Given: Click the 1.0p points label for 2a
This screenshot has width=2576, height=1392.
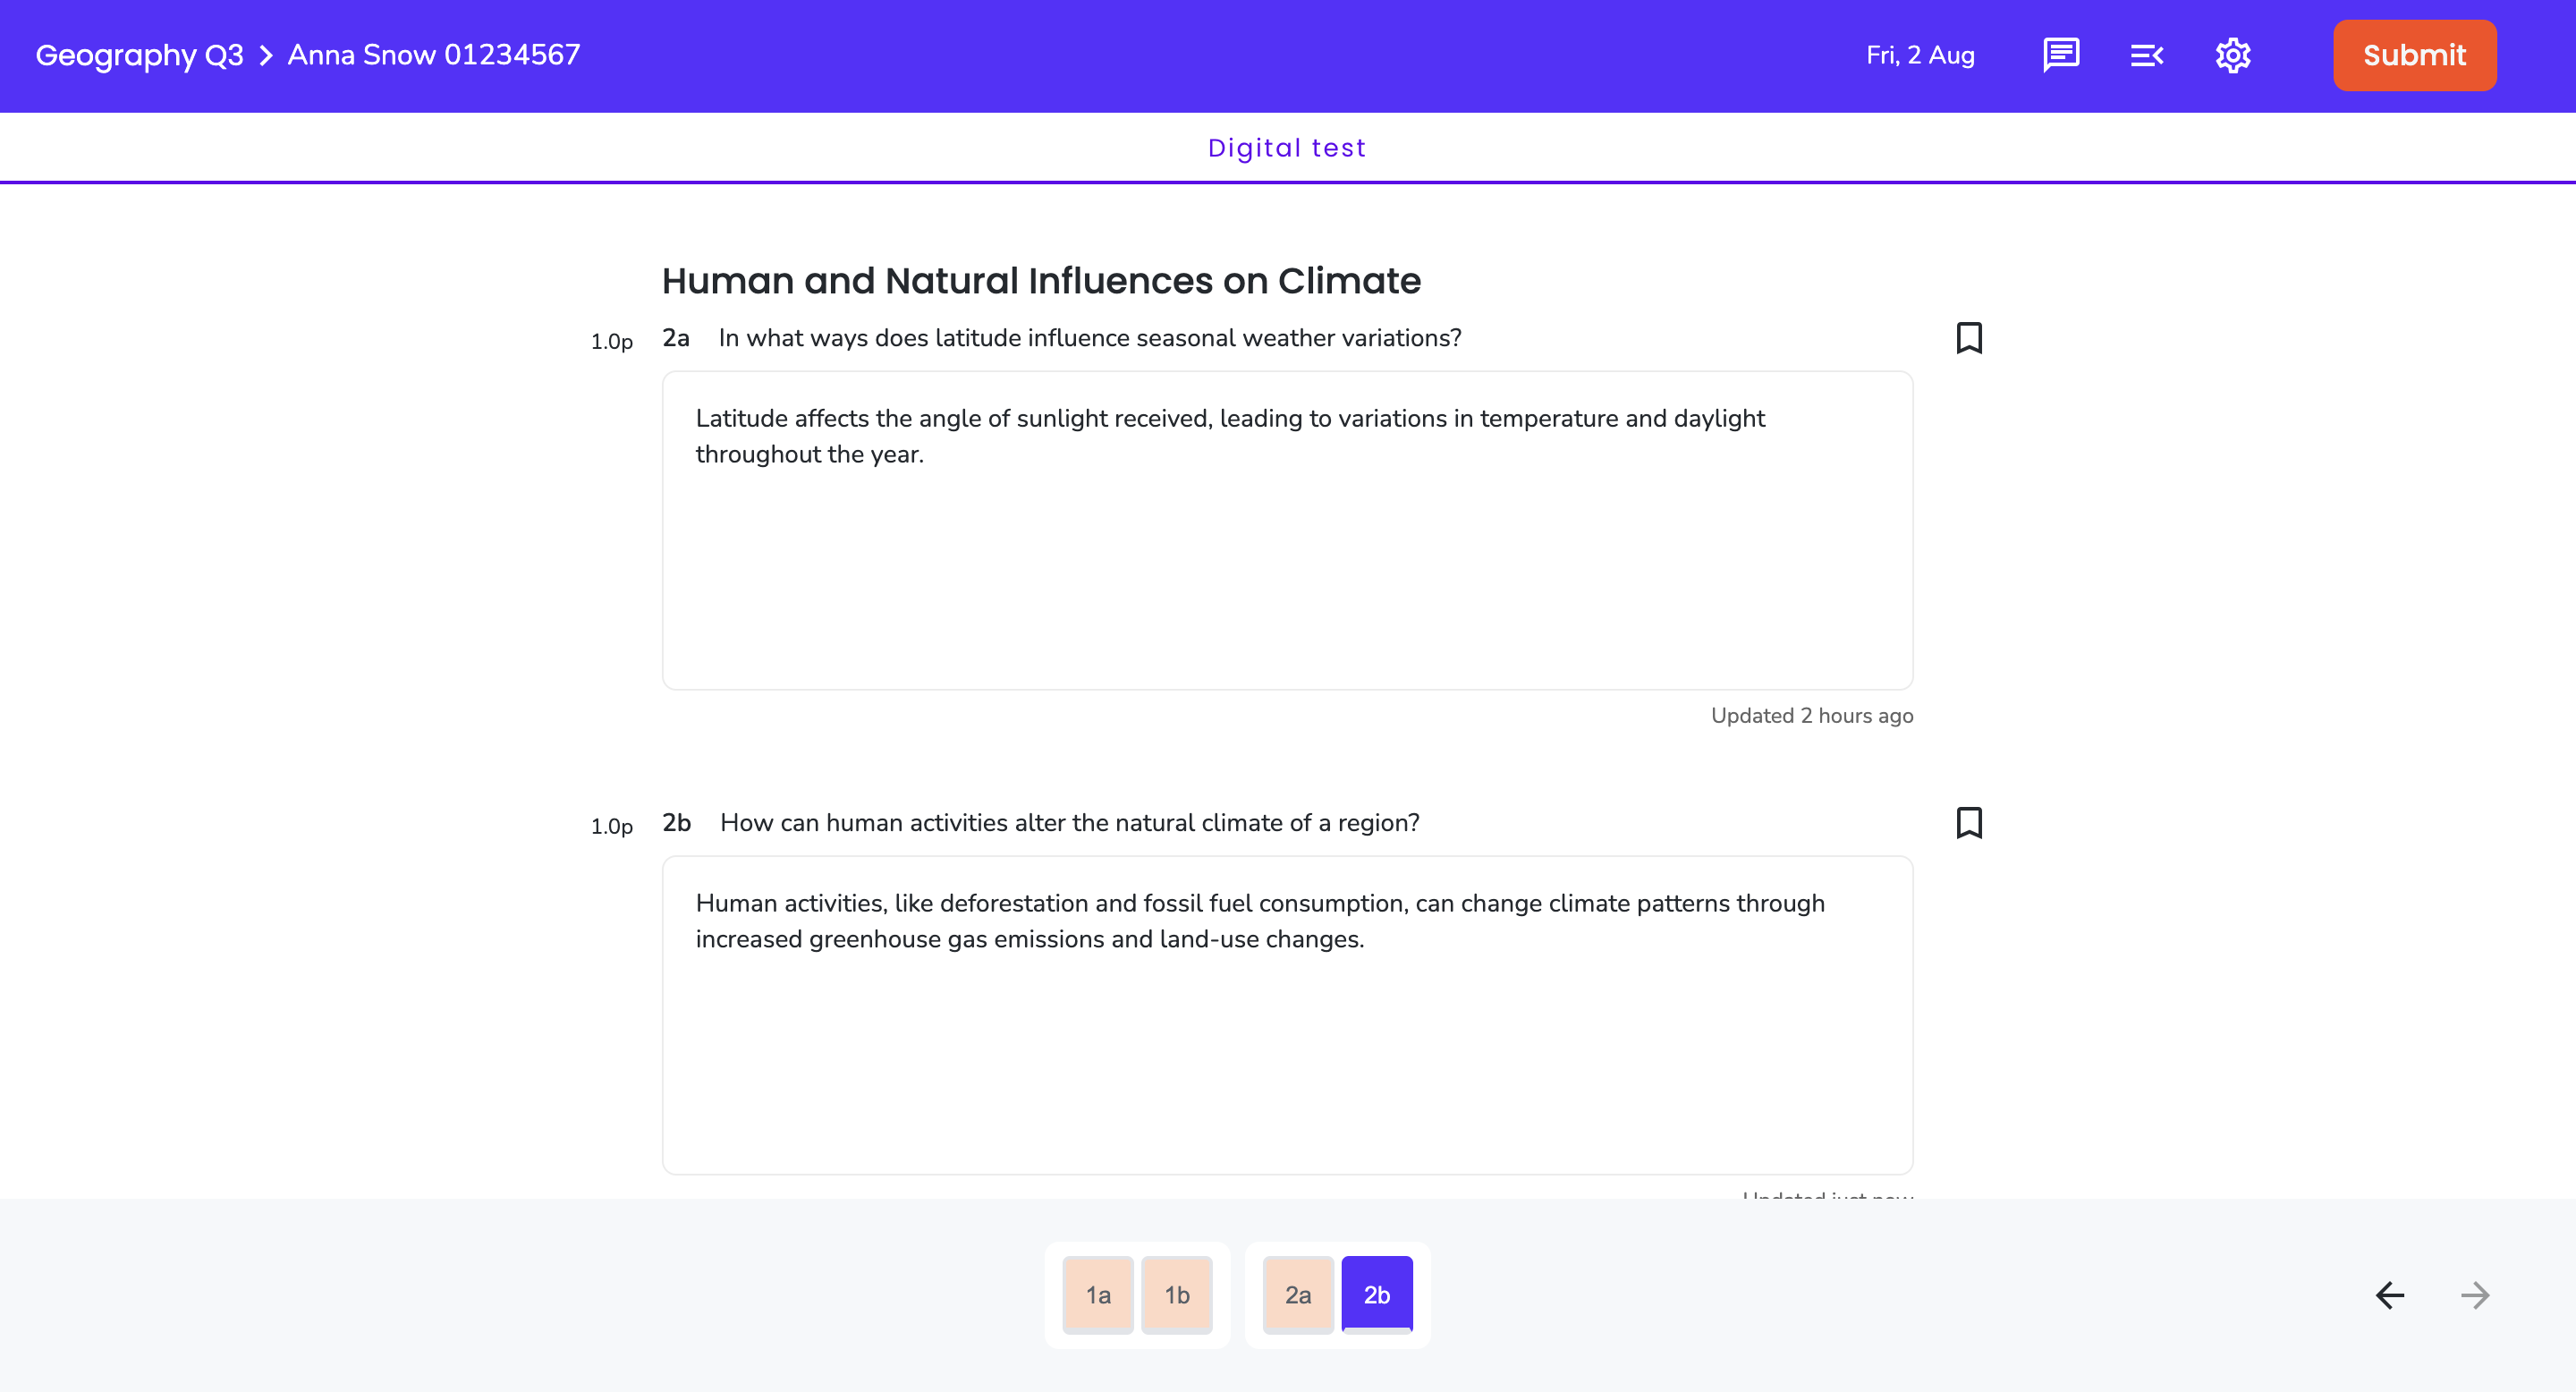Looking at the screenshot, I should point(612,342).
